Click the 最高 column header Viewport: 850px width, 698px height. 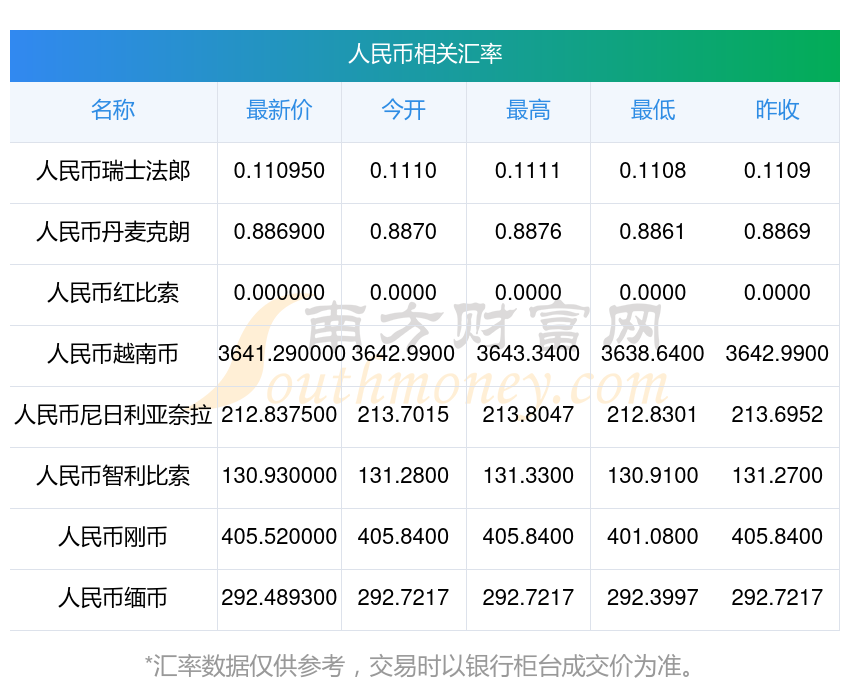click(528, 110)
